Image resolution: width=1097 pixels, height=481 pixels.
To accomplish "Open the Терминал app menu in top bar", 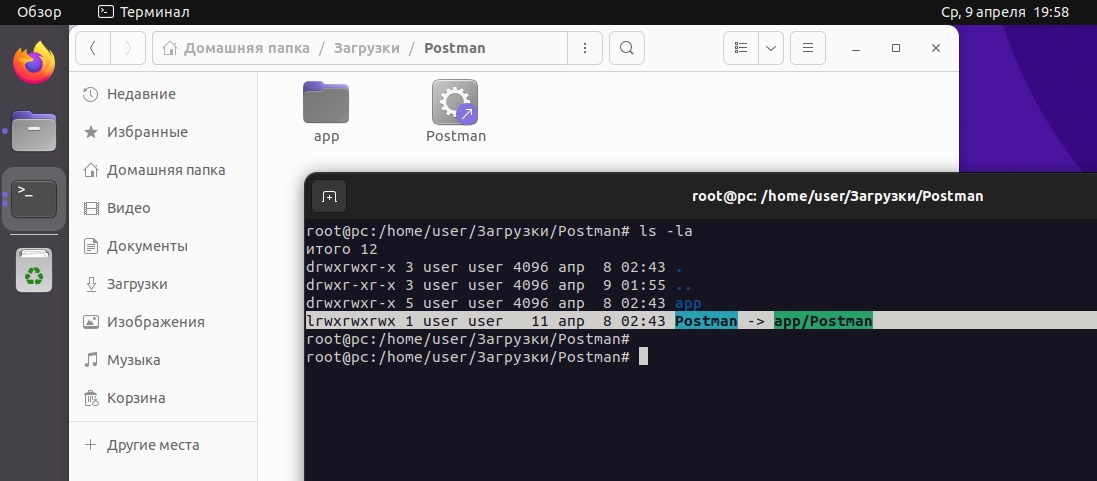I will coord(144,12).
